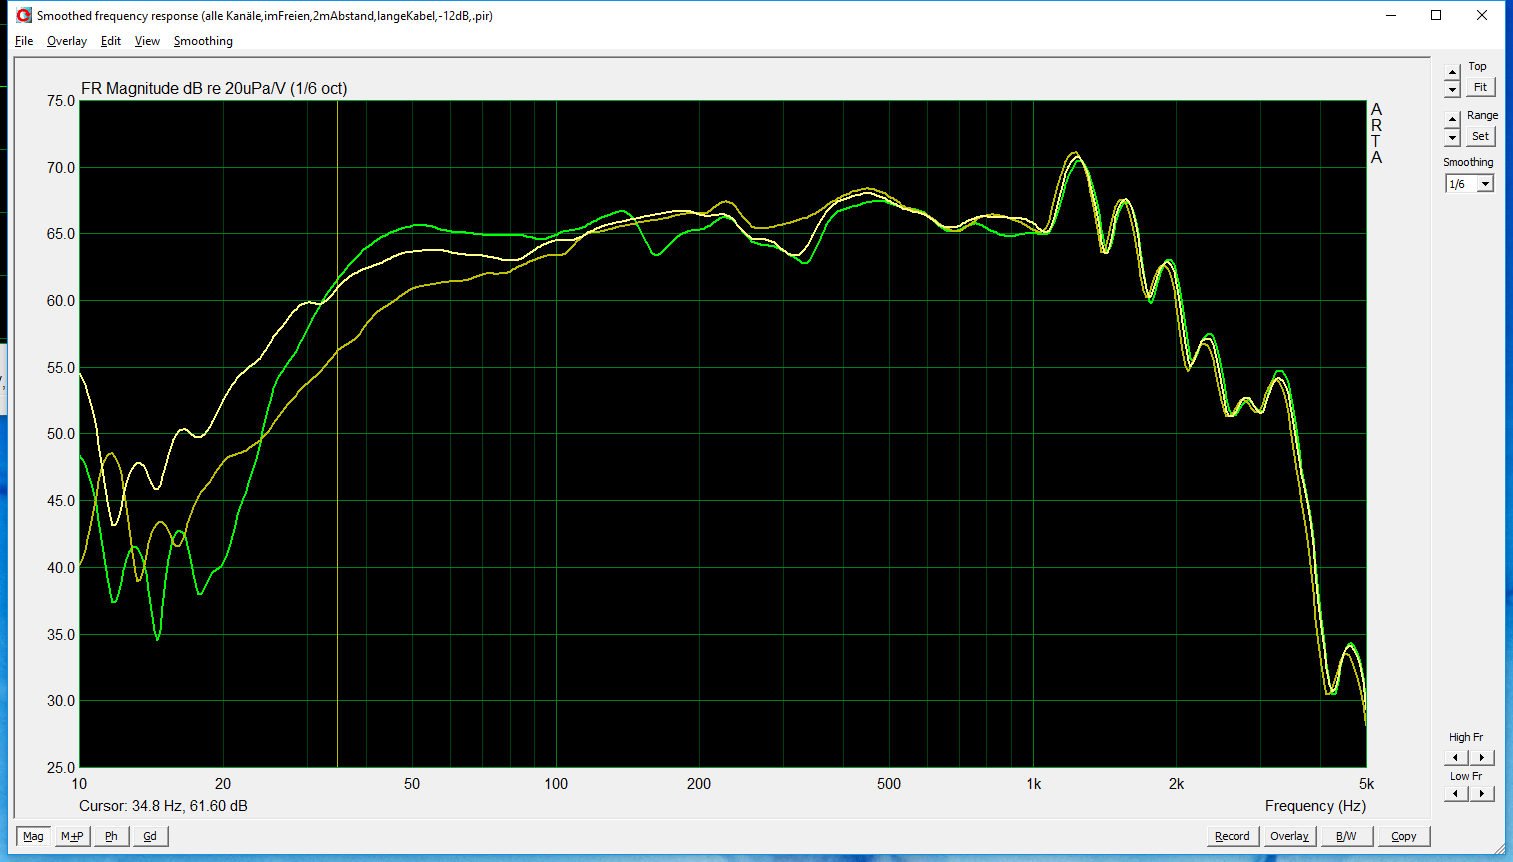Open the Smoothing 1/6 dropdown
1513x862 pixels.
click(1485, 184)
